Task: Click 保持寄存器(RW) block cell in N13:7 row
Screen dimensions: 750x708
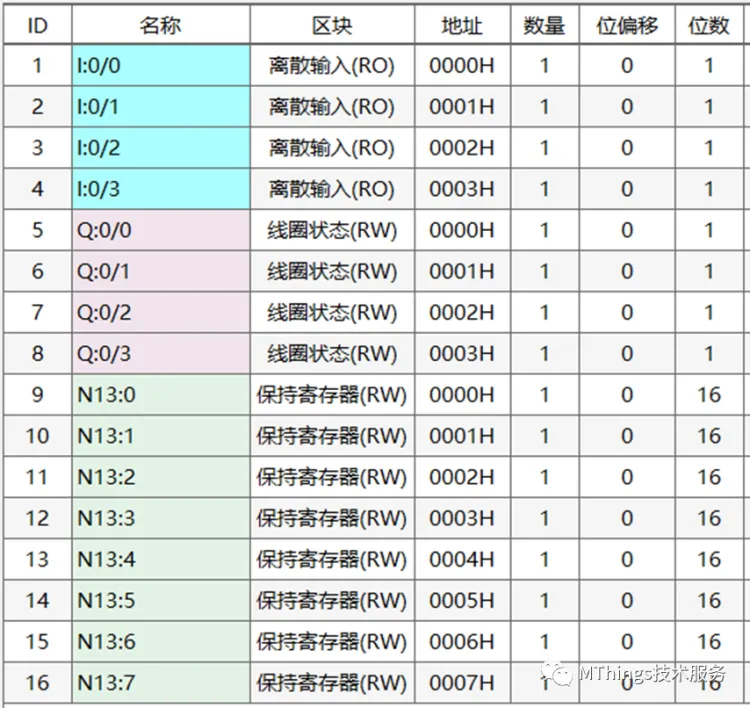Action: [332, 683]
